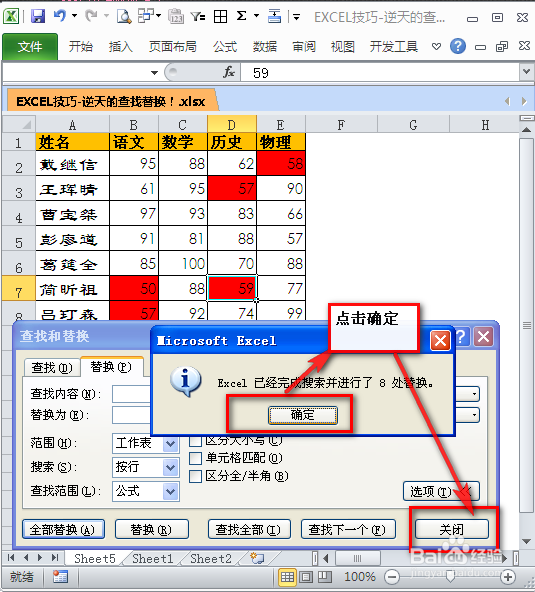
Task: Click the blue Help question mark icon
Action: click(458, 46)
